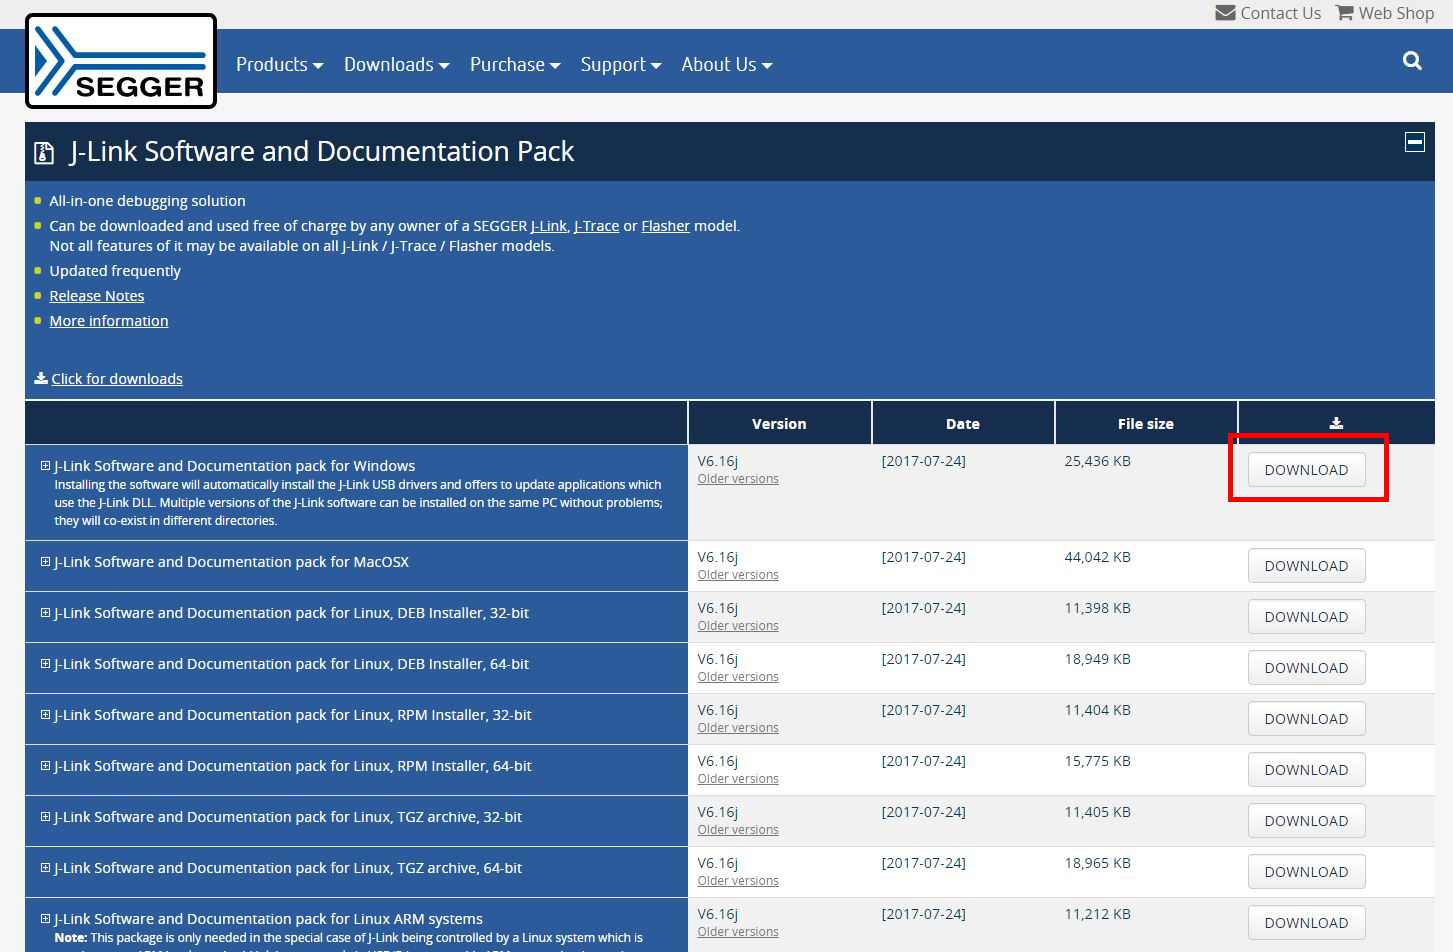1453x952 pixels.
Task: Collapse the Windows pack row expander
Action: coord(45,466)
